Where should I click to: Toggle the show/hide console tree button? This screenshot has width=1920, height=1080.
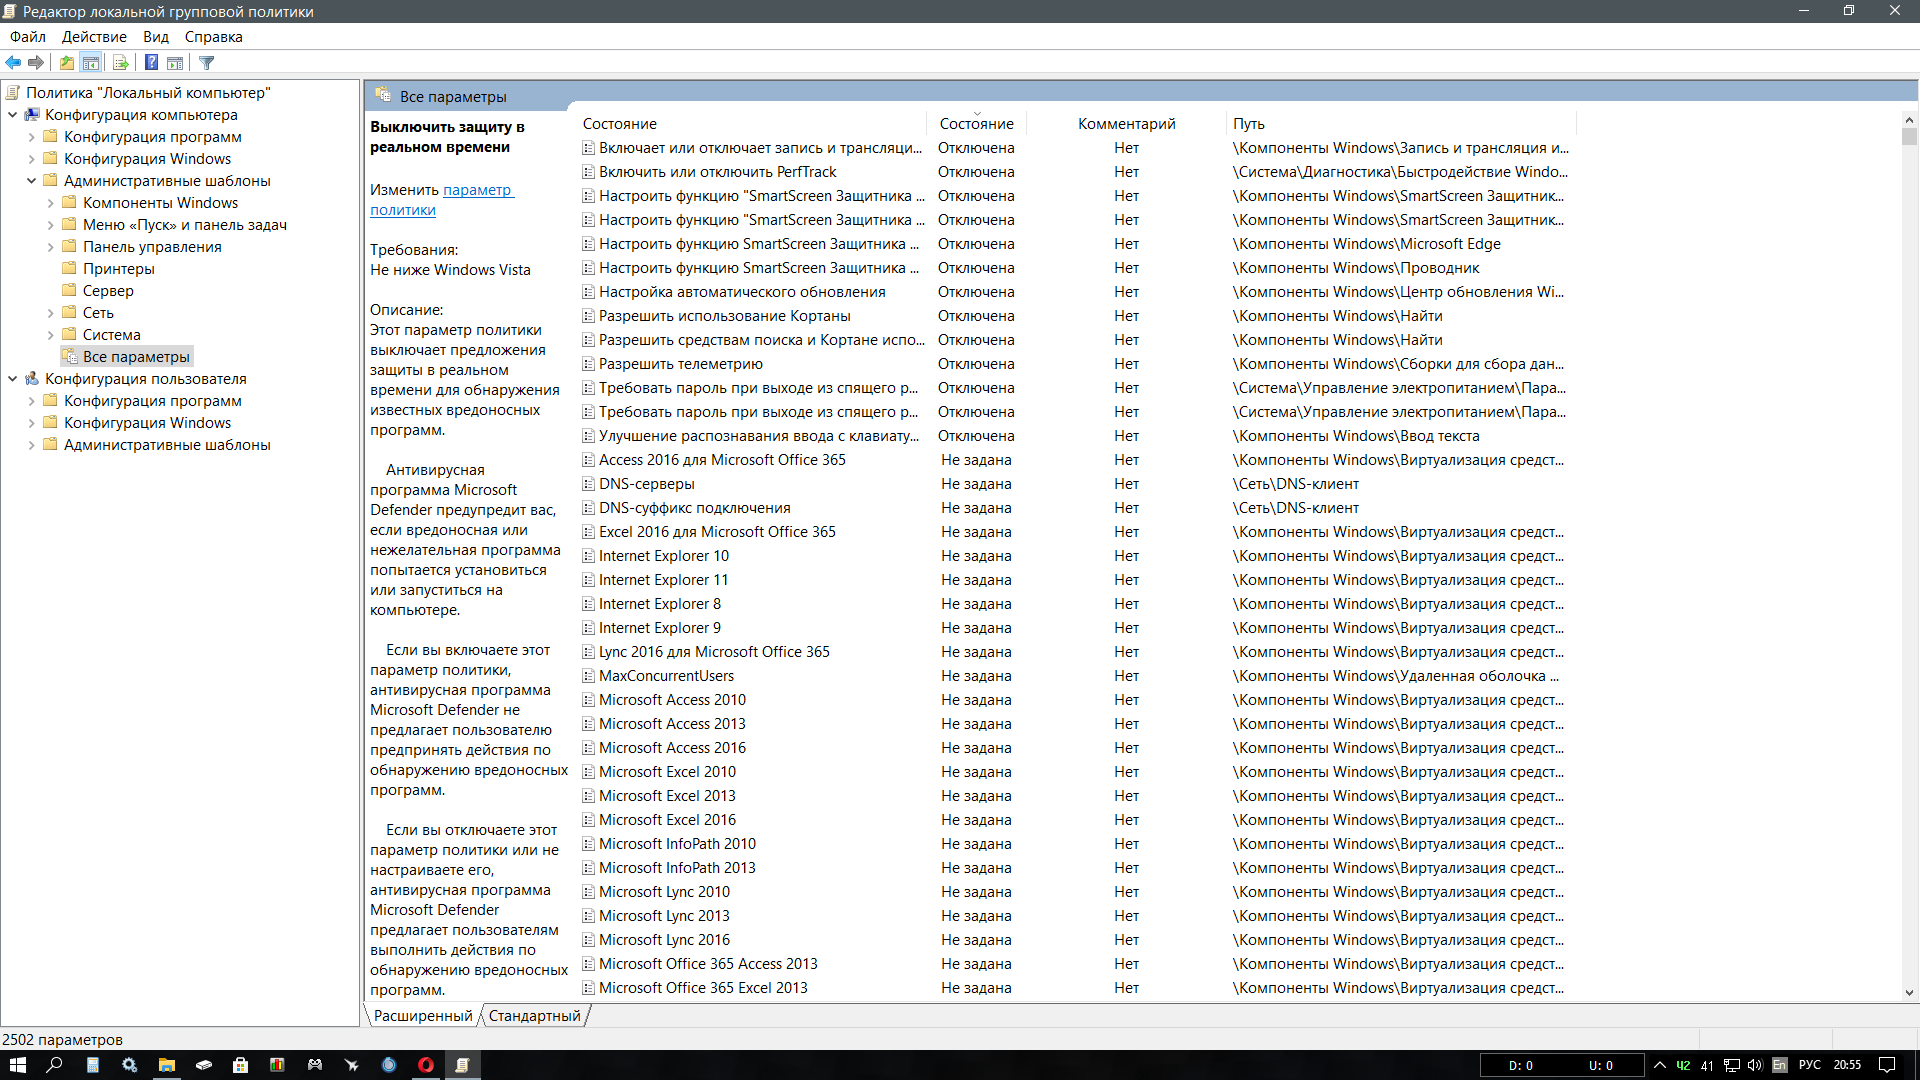coord(91,63)
